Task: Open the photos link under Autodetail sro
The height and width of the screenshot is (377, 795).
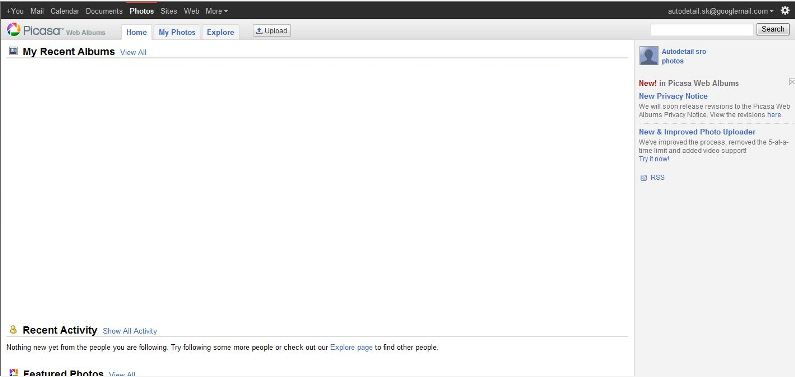Action: coord(672,61)
